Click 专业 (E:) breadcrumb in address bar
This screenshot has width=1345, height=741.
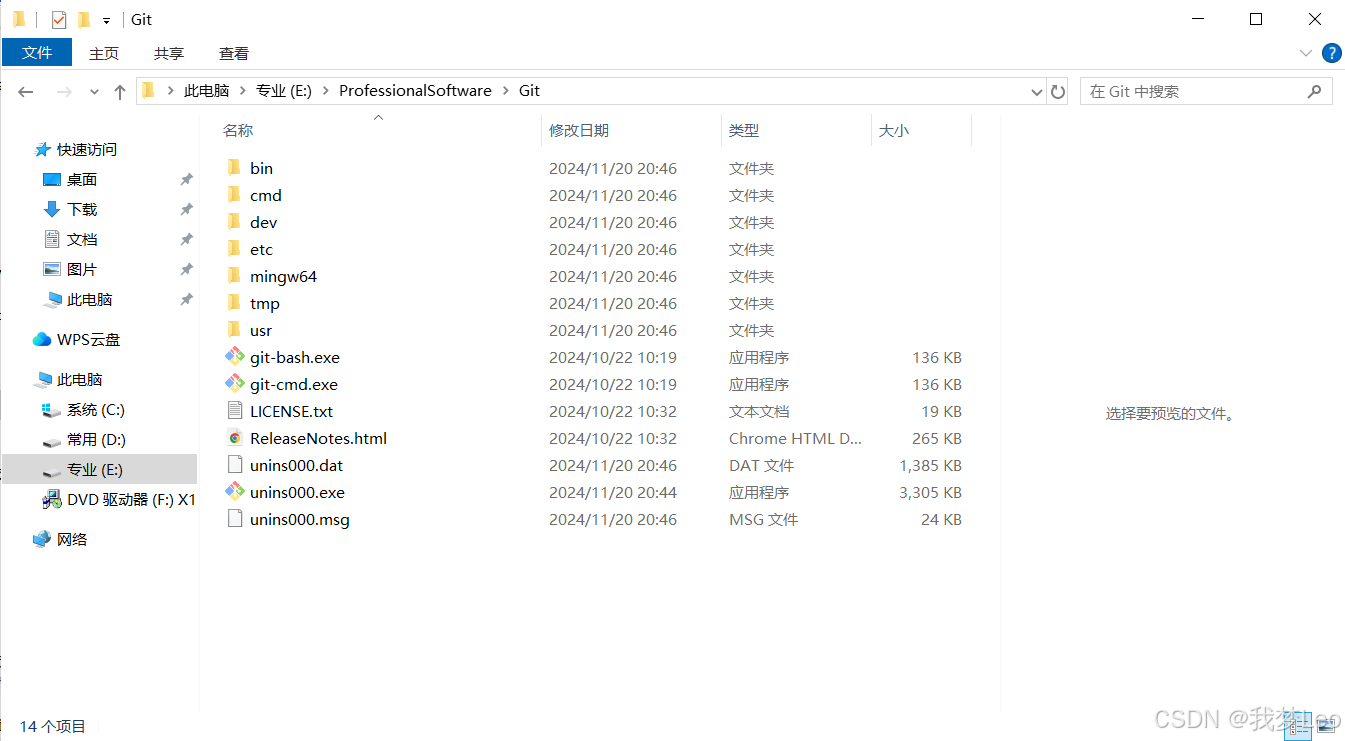click(x=284, y=91)
